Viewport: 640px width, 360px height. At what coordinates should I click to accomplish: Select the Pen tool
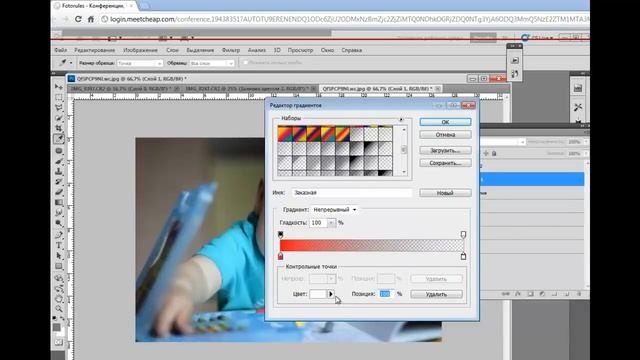pos(59,235)
